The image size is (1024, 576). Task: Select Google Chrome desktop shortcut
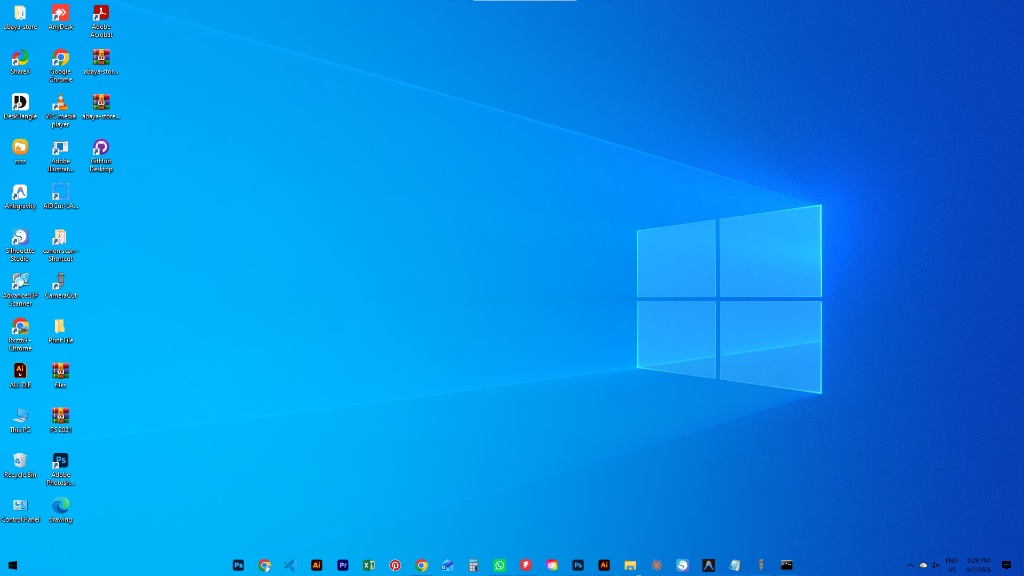(x=60, y=67)
